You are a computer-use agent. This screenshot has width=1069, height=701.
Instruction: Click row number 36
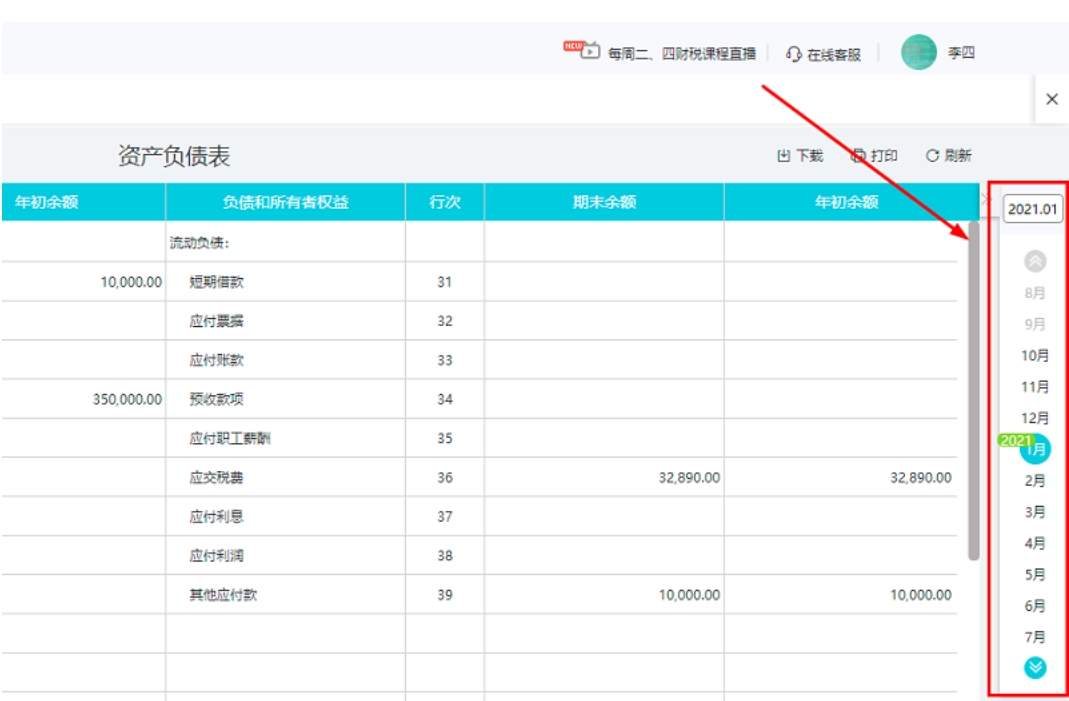445,477
